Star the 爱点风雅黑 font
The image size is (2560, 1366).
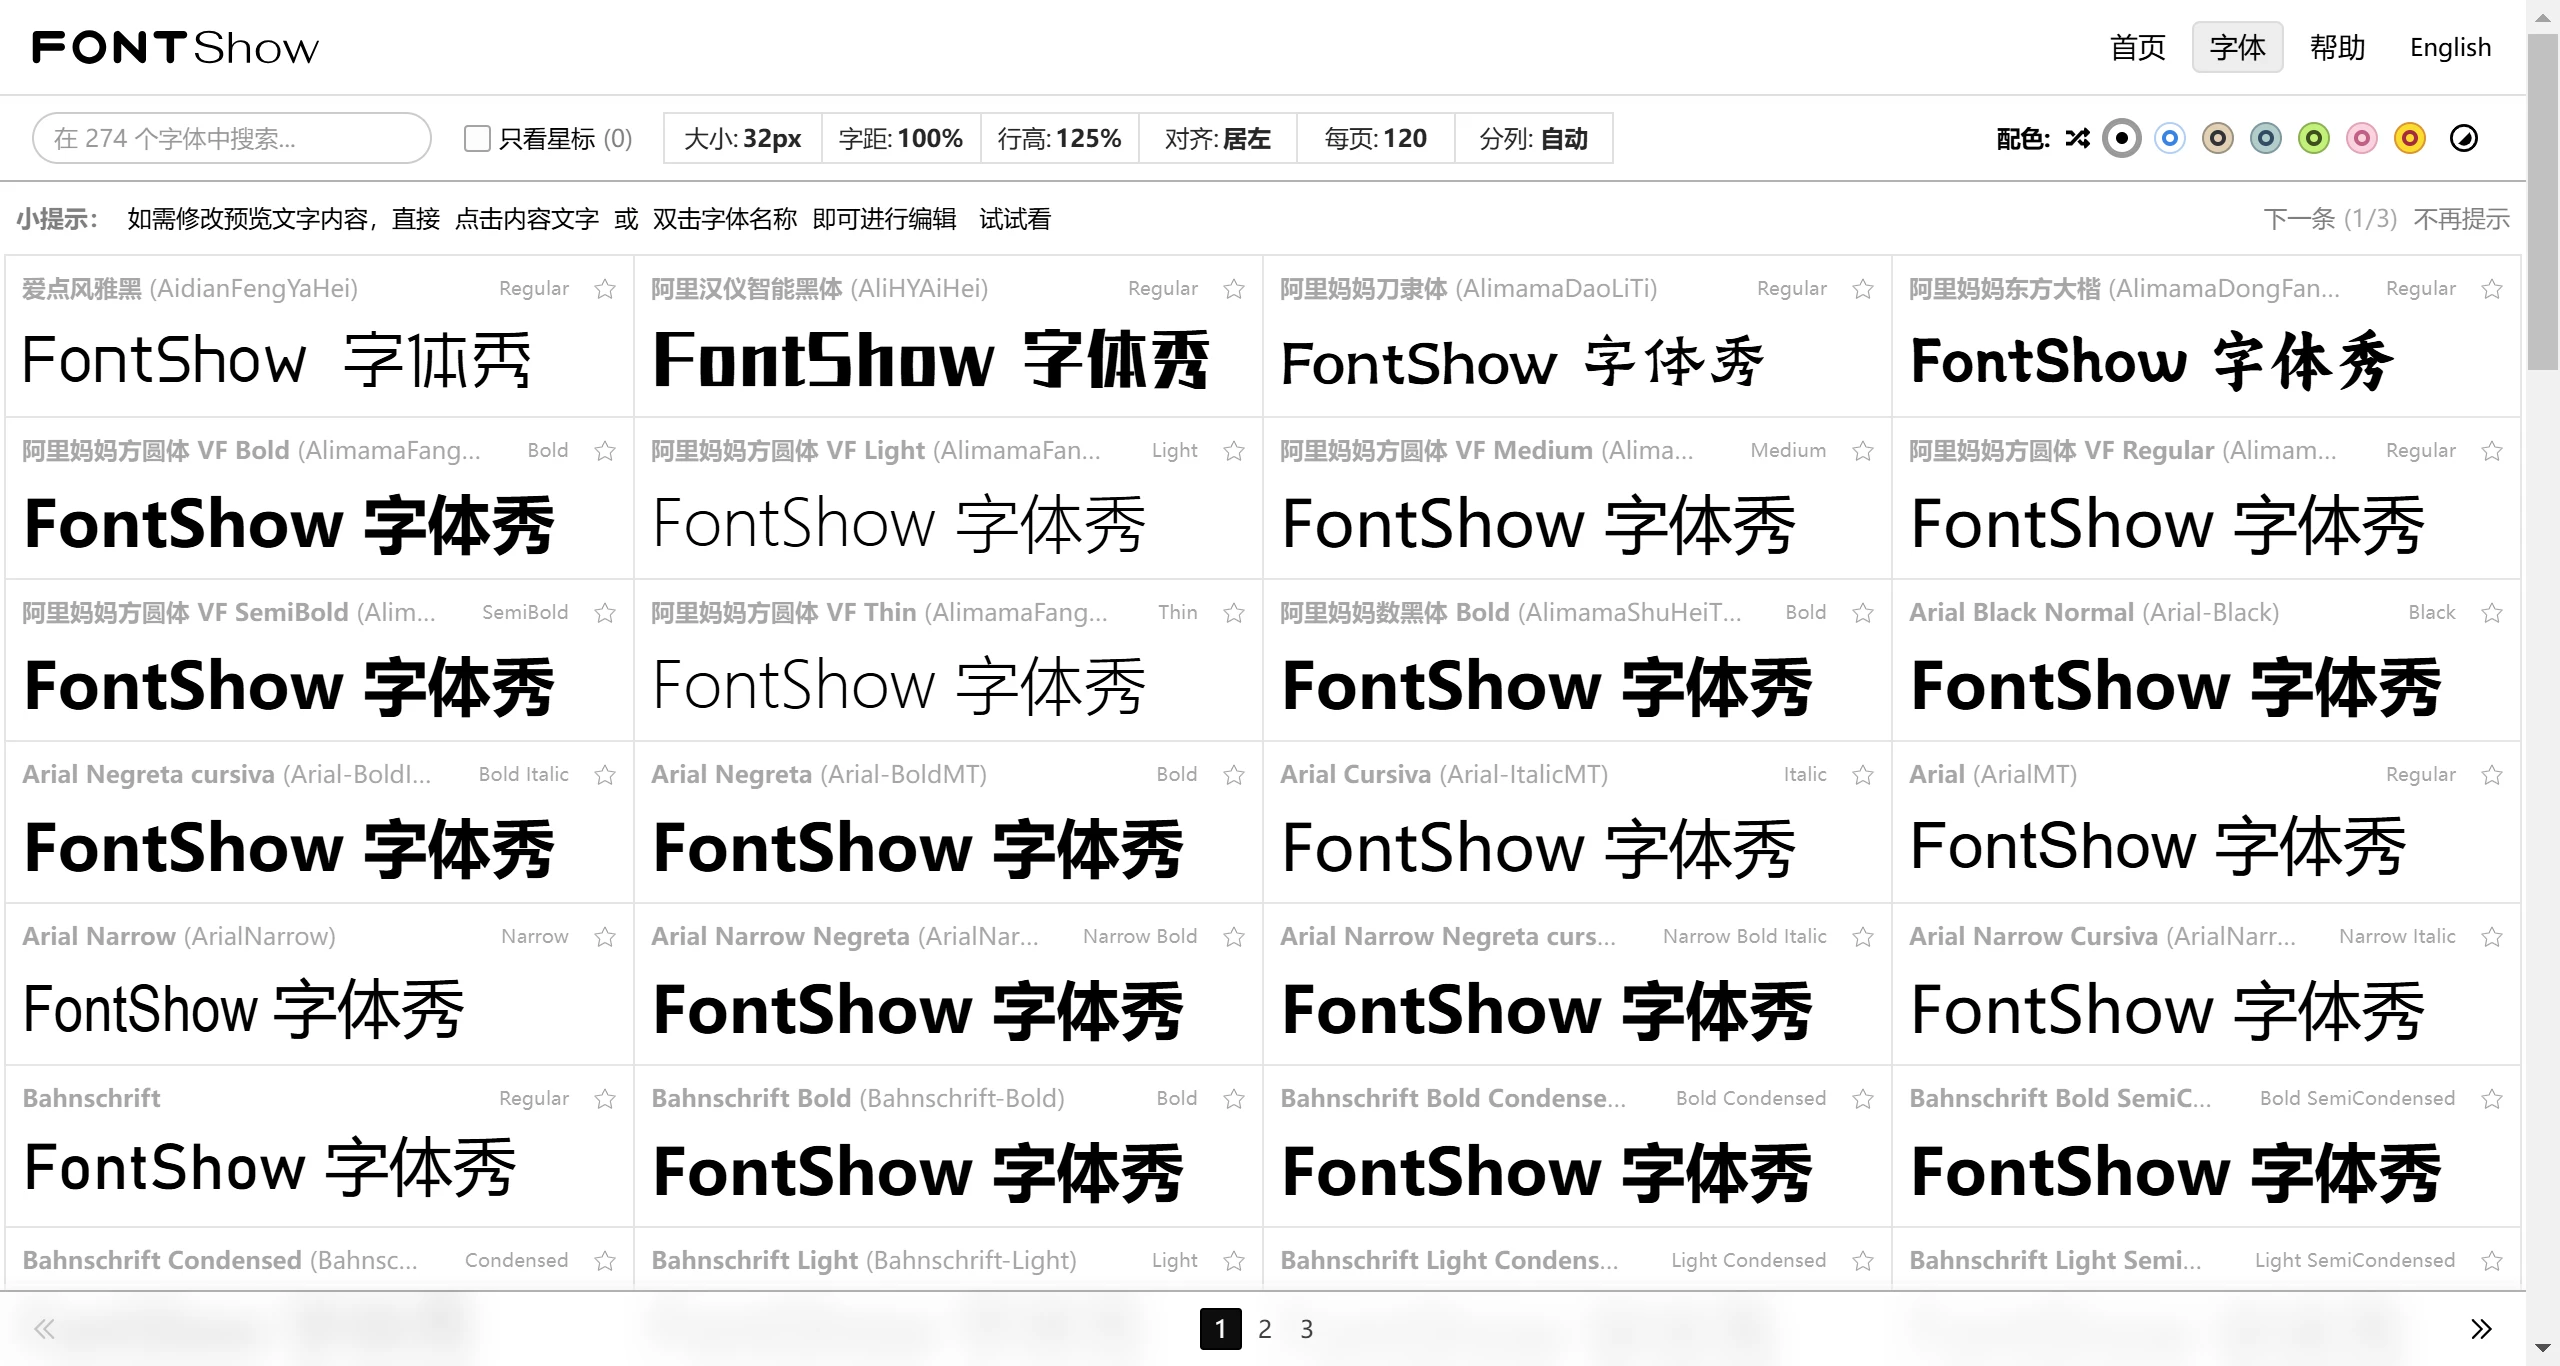(605, 289)
